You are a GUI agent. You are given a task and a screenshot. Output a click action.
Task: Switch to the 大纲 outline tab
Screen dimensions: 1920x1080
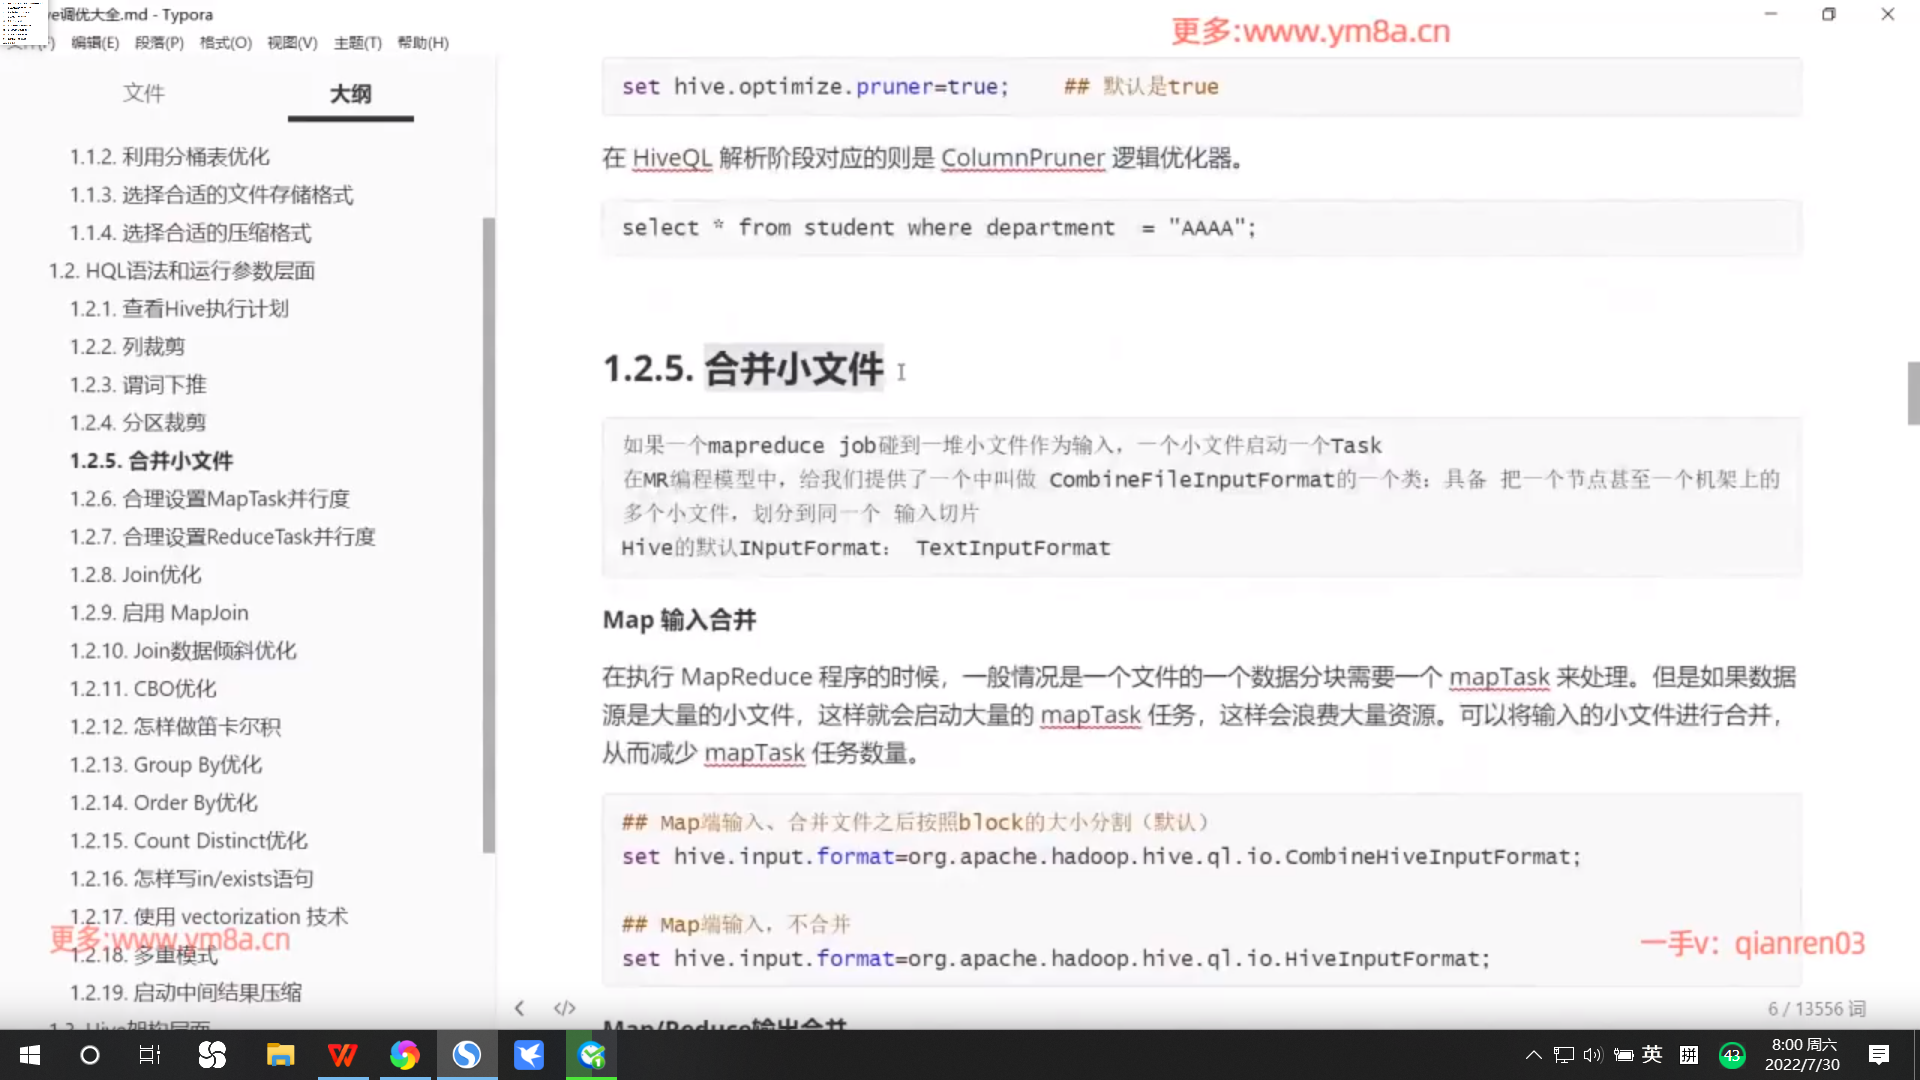point(350,94)
